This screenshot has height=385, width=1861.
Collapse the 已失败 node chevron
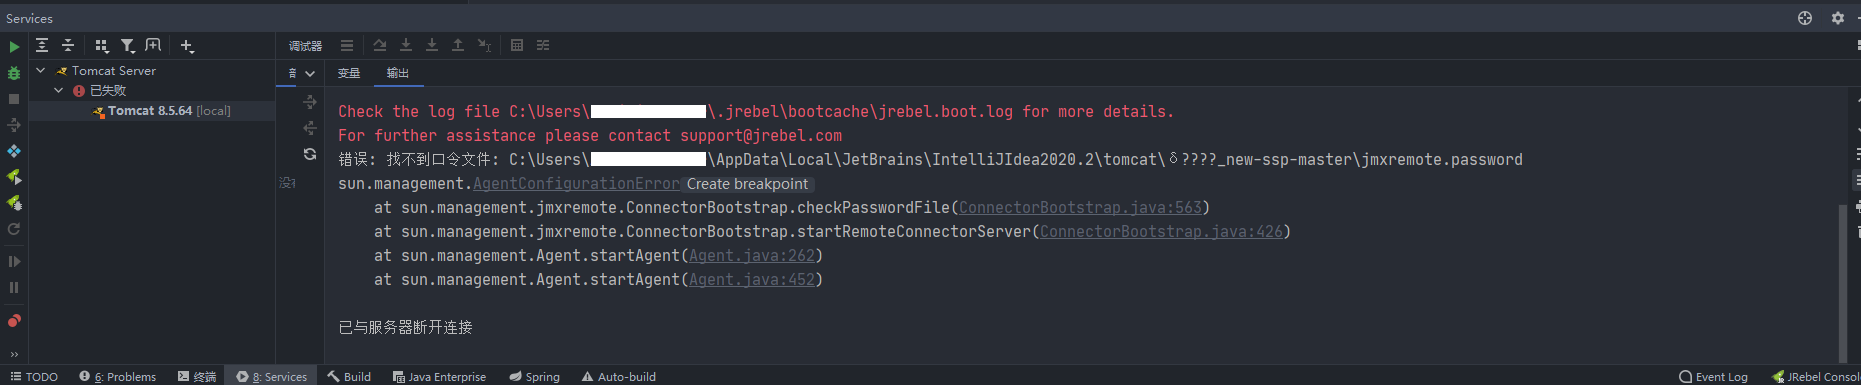tap(59, 91)
